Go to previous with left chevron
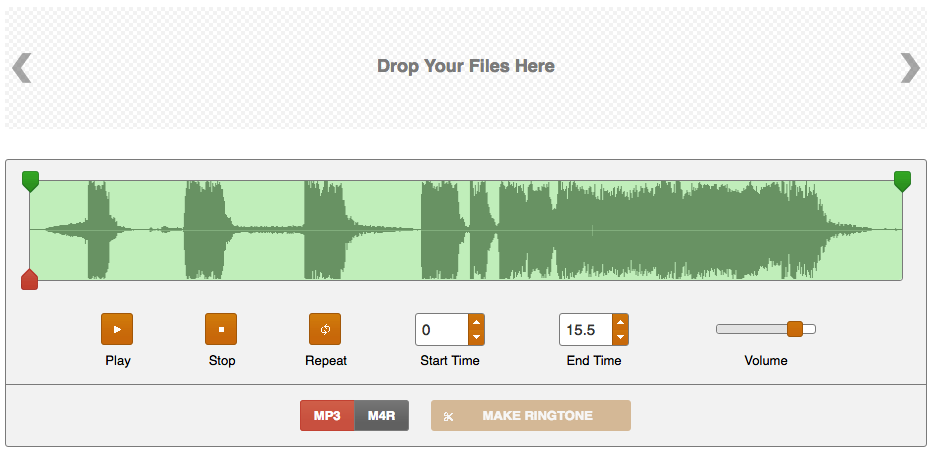This screenshot has height=452, width=935. (x=21, y=67)
